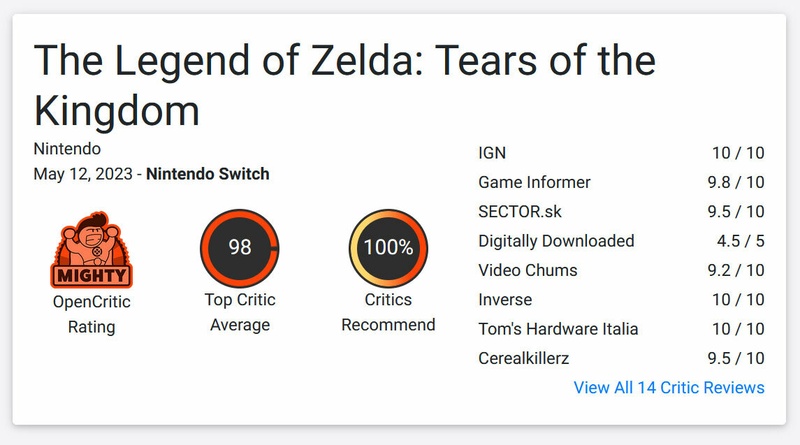800x445 pixels.
Task: Select the IGN review entry
Action: (492, 153)
